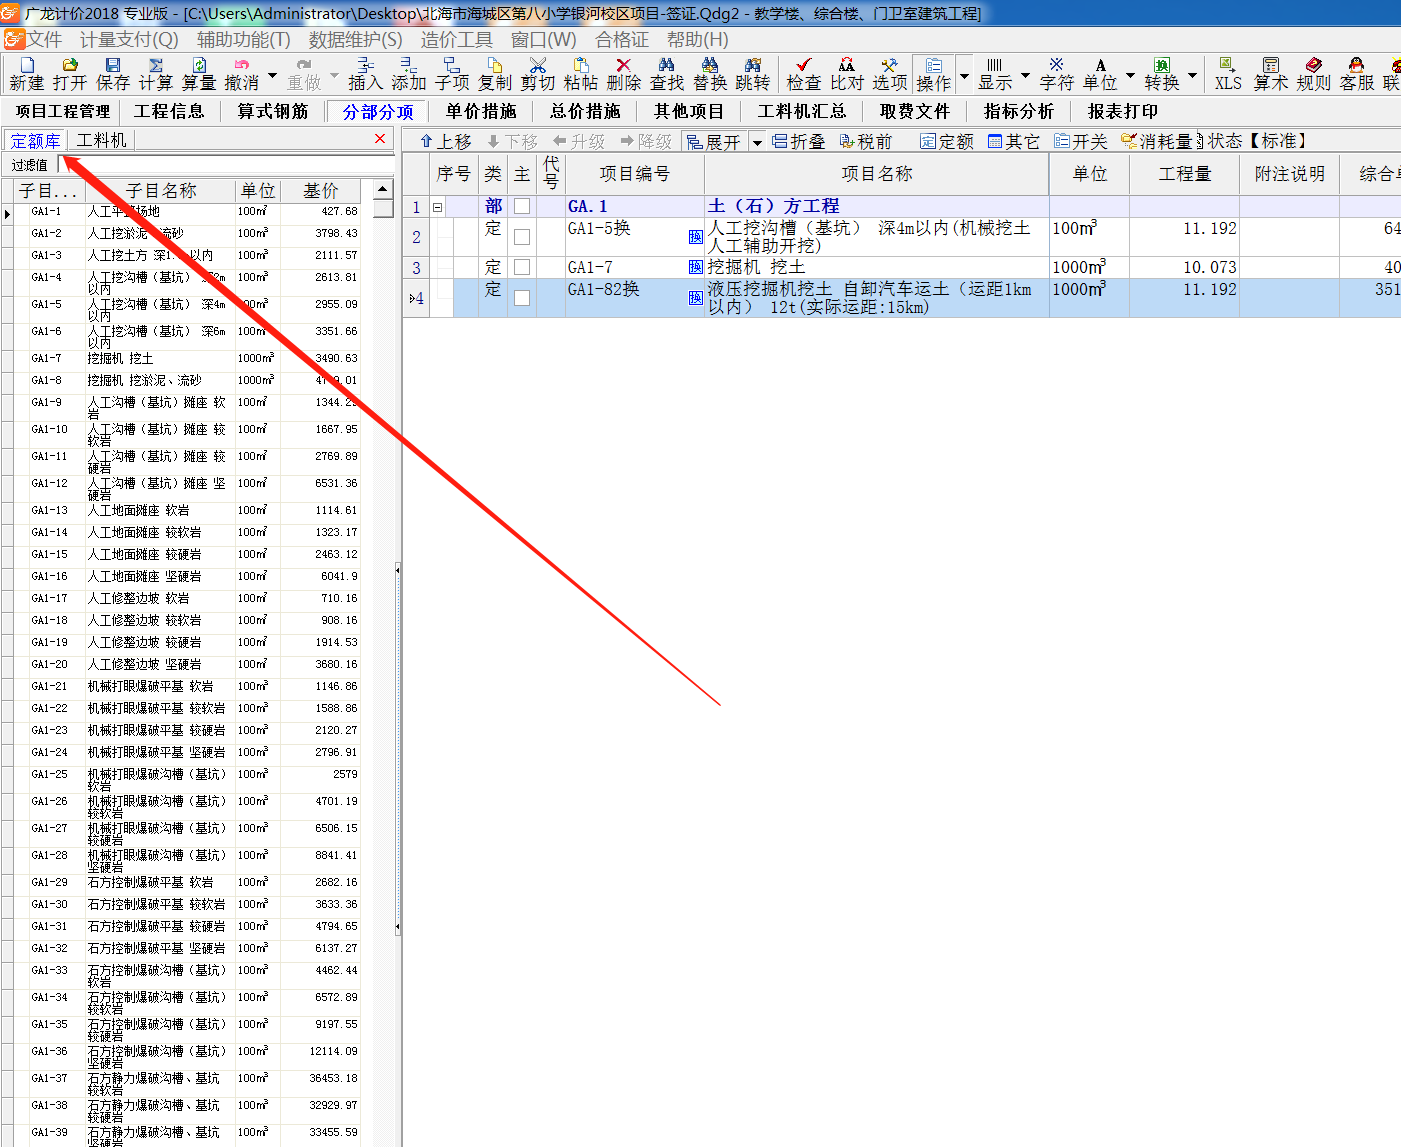Run 计算 (Calculate) from the toolbar

pyautogui.click(x=156, y=74)
